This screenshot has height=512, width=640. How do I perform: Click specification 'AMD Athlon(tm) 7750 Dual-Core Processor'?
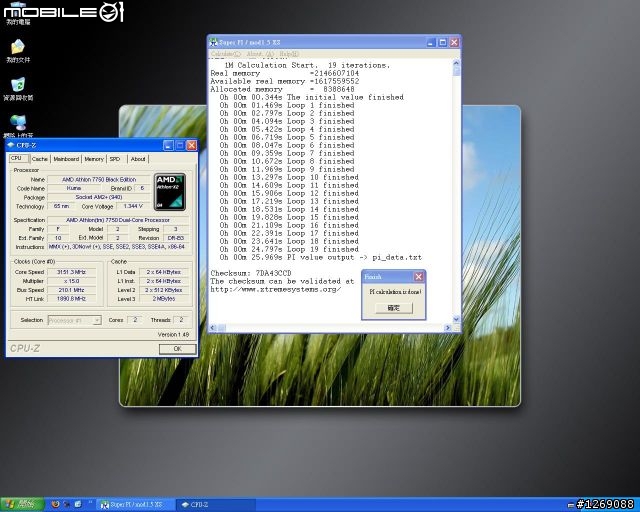(118, 220)
